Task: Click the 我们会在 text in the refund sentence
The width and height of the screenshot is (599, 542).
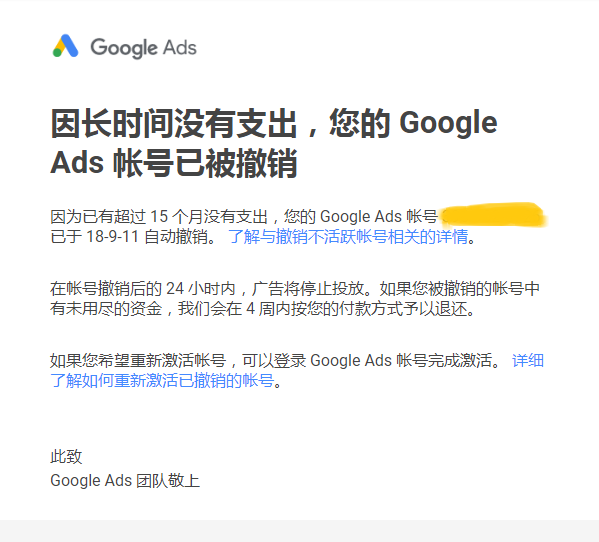Action: click(x=210, y=308)
